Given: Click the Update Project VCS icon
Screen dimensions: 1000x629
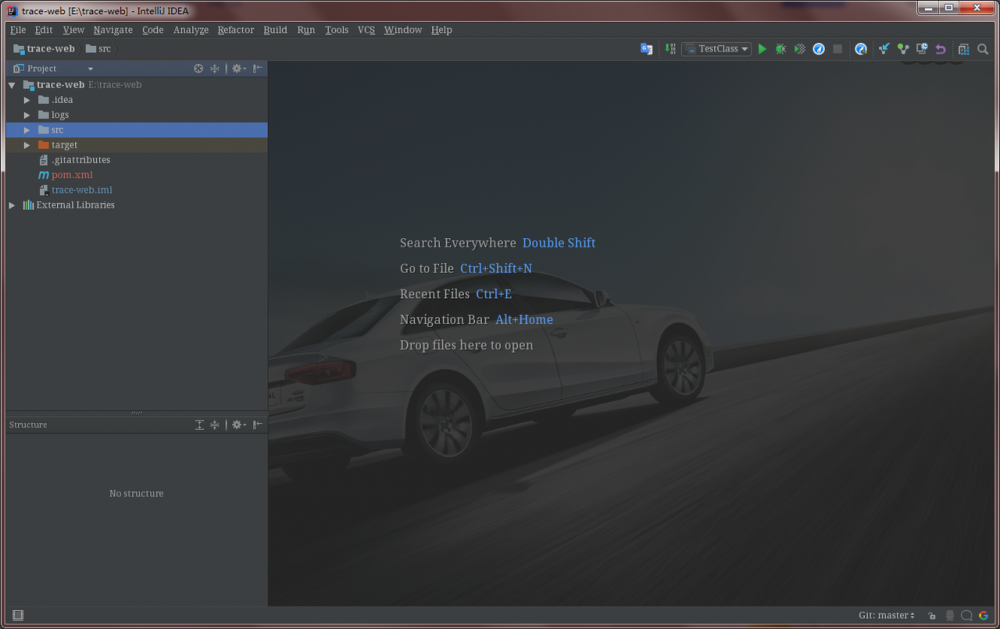Looking at the screenshot, I should (x=883, y=48).
